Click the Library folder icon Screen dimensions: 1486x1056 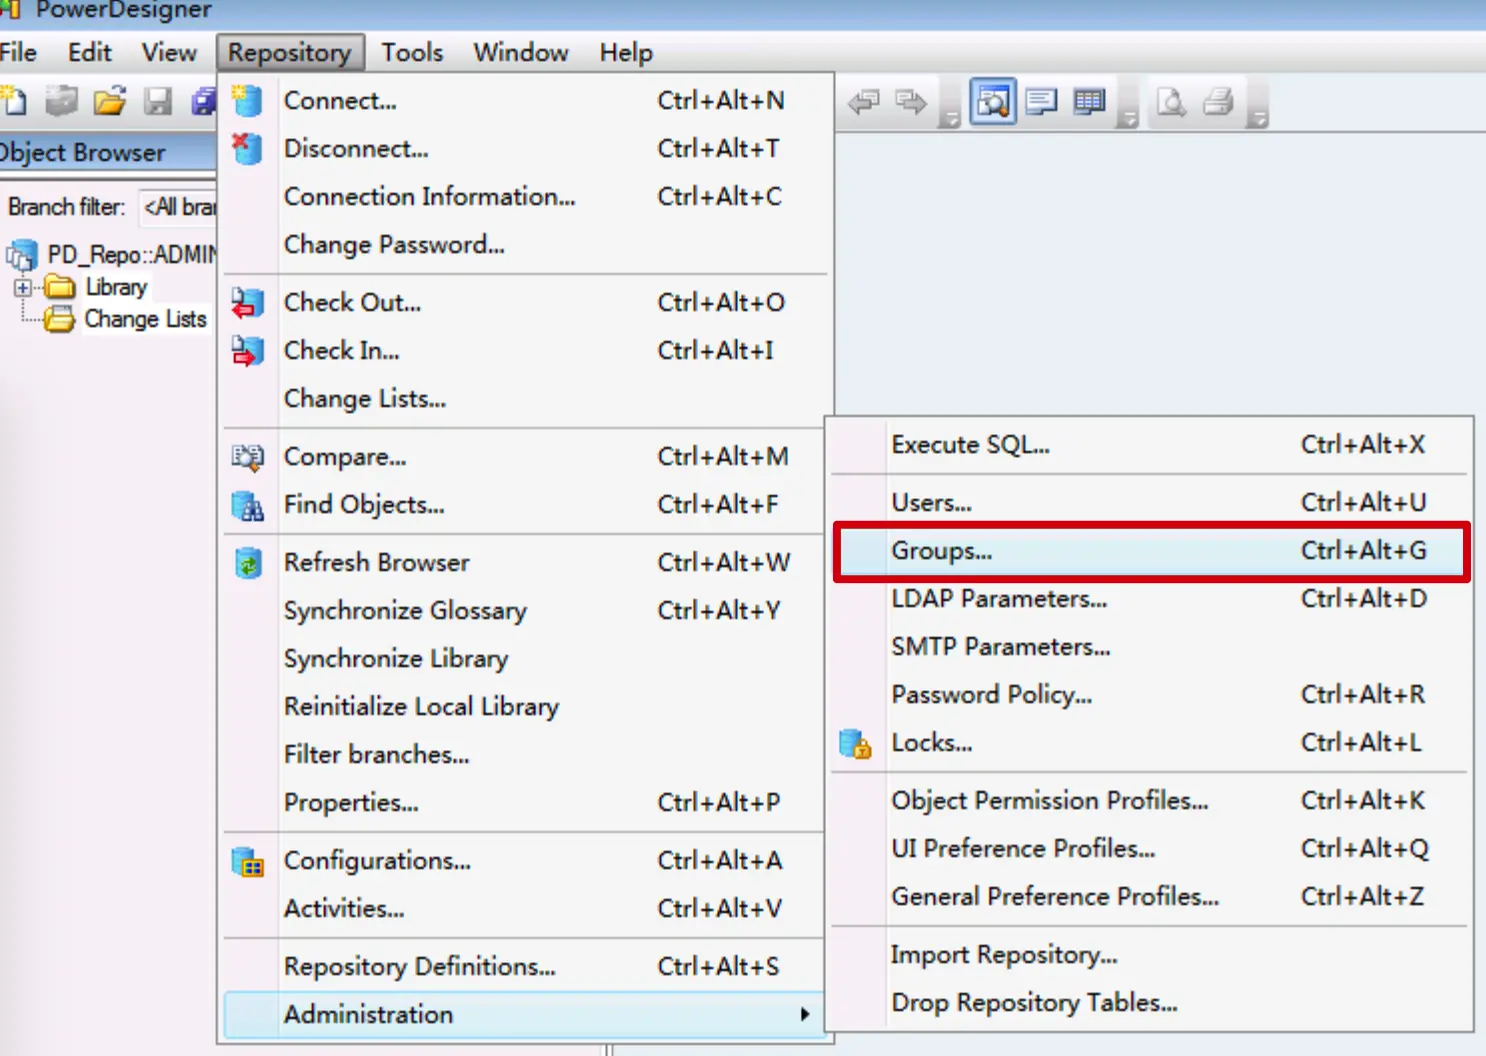pyautogui.click(x=60, y=288)
